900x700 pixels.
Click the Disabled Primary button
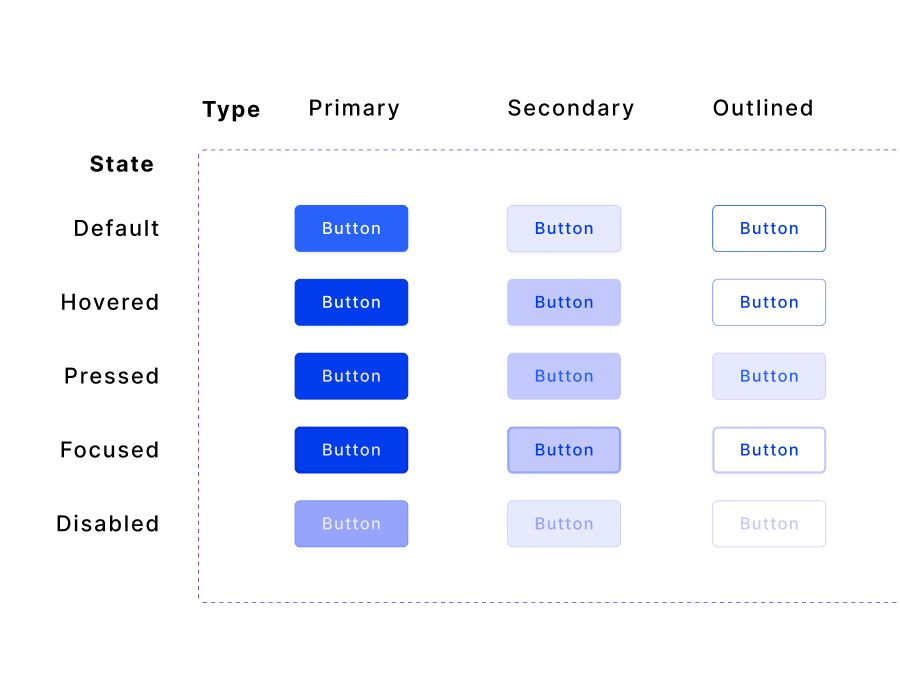coord(351,524)
